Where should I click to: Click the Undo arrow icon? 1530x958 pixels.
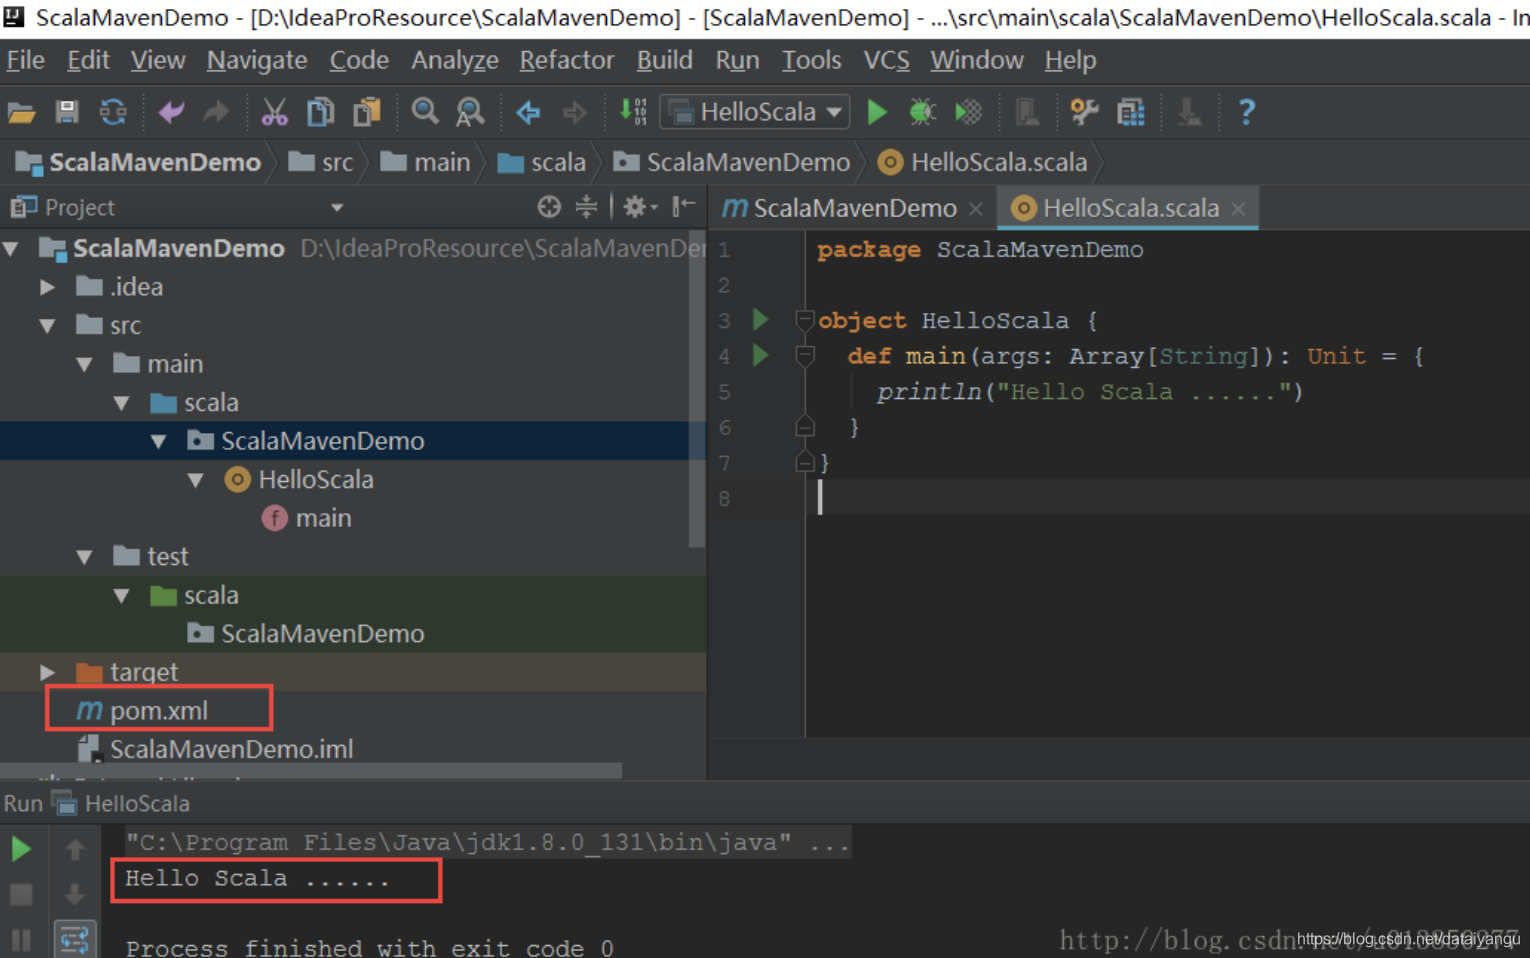tap(172, 112)
